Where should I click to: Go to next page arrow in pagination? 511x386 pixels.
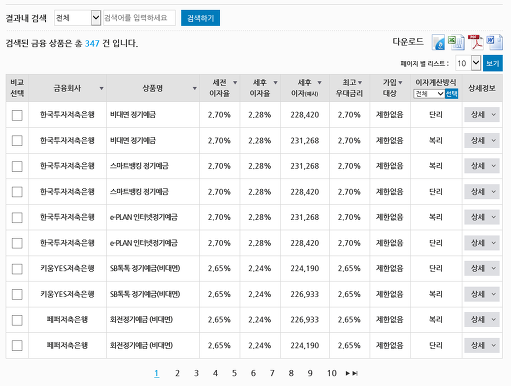point(348,373)
